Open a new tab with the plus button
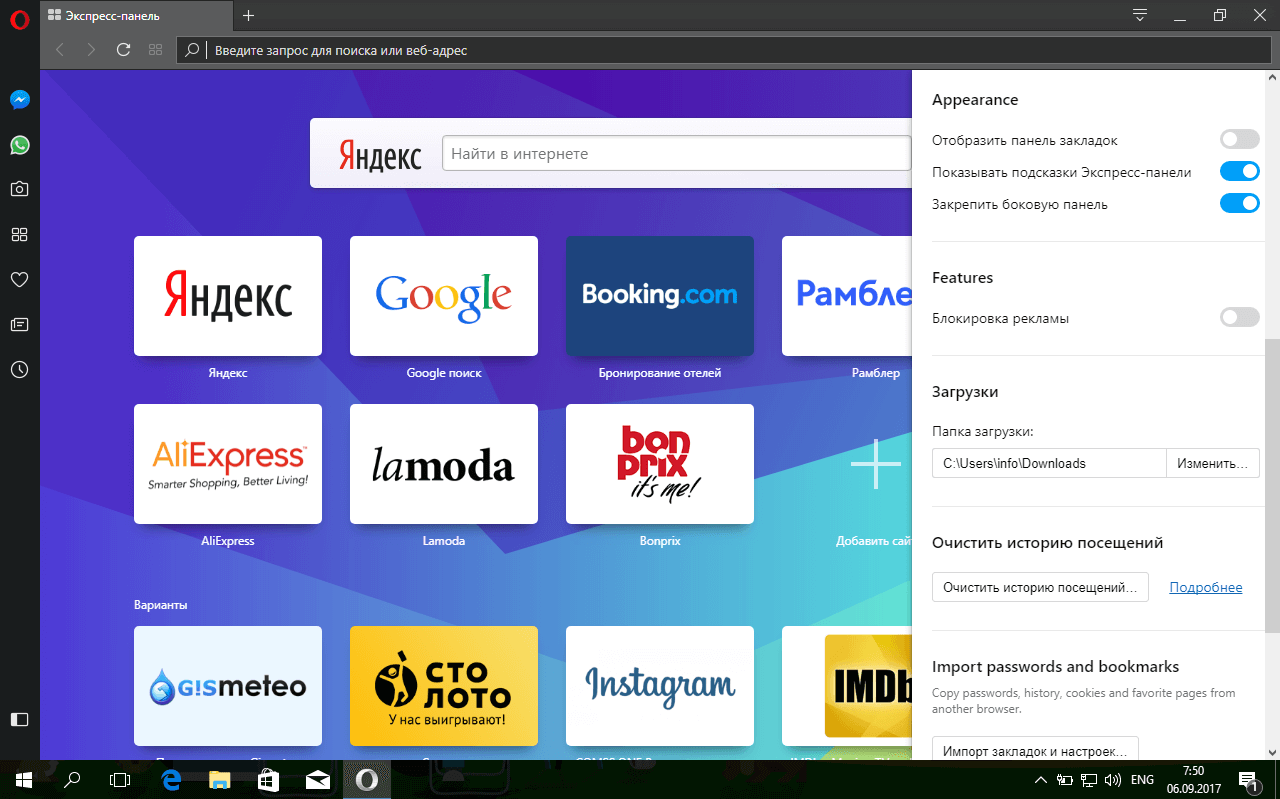Screen dimensions: 1280x799 click(x=248, y=15)
